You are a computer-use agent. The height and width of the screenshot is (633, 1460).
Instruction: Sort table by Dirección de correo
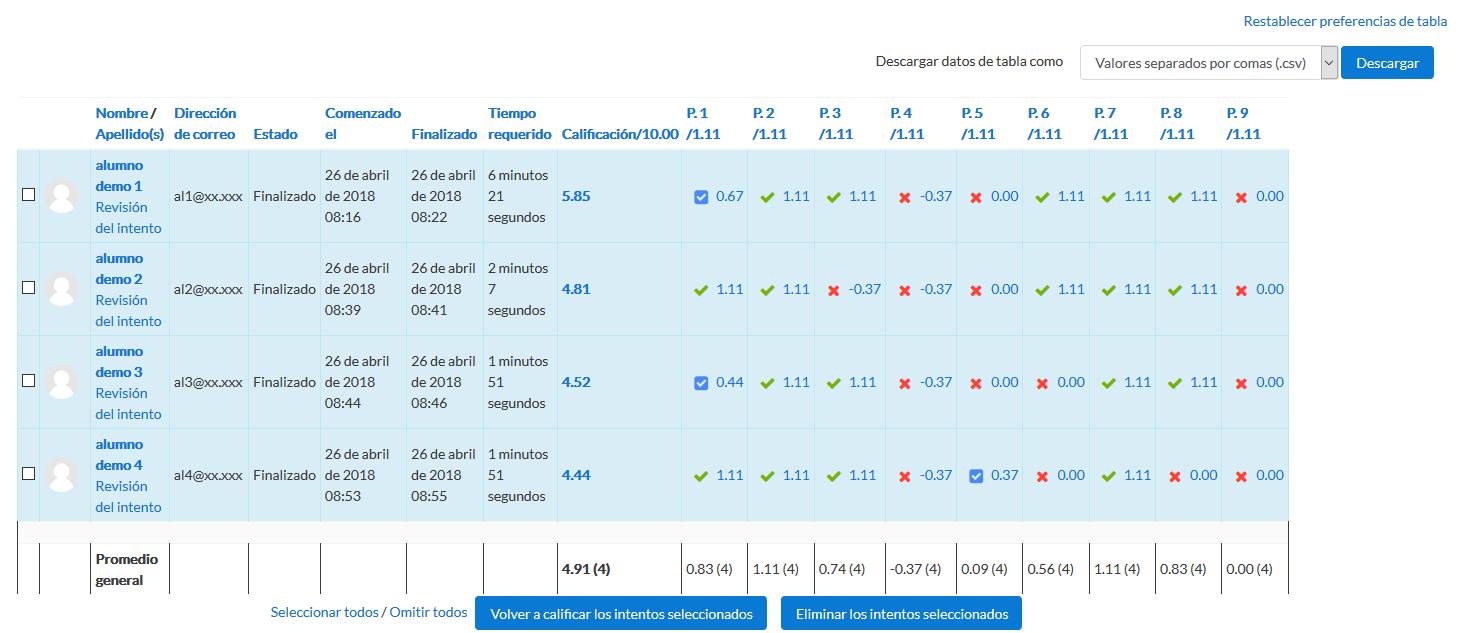point(205,123)
